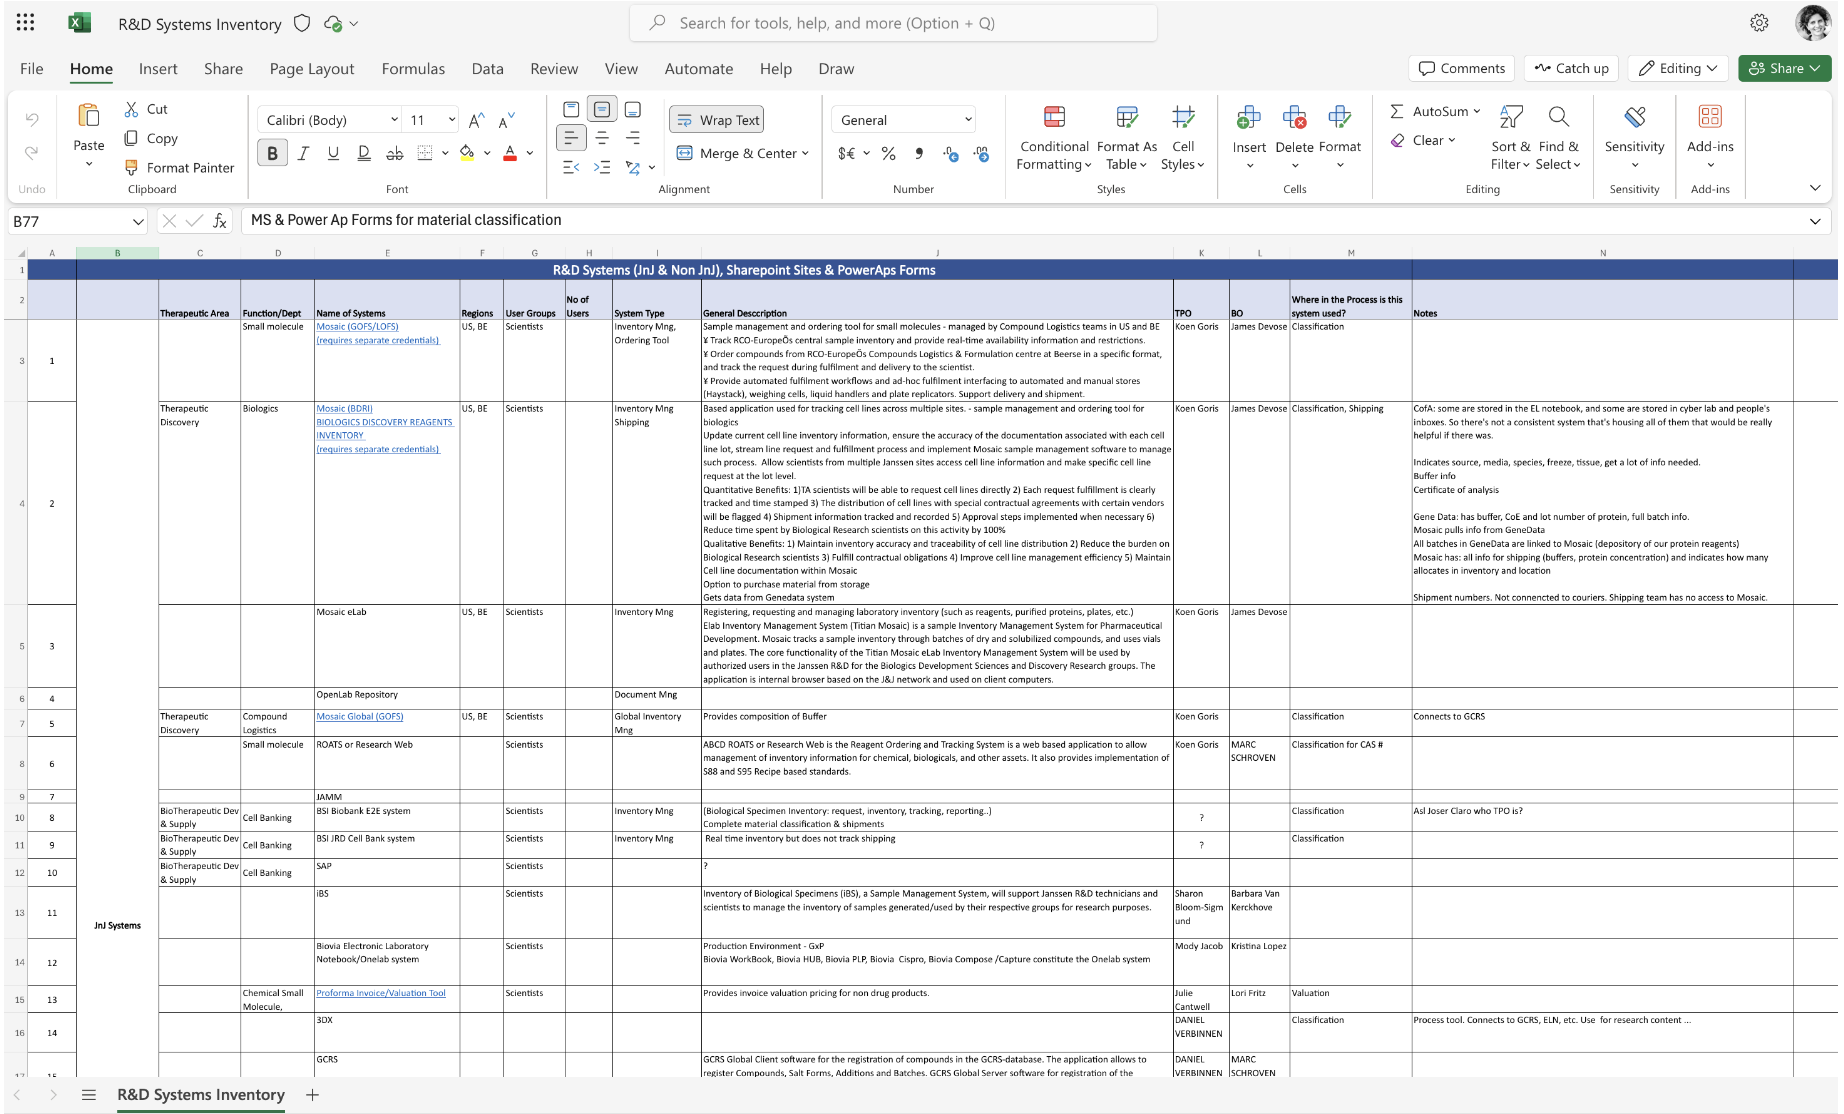This screenshot has height=1114, width=1844.
Task: Click the Excel logo icon
Action: 79,23
